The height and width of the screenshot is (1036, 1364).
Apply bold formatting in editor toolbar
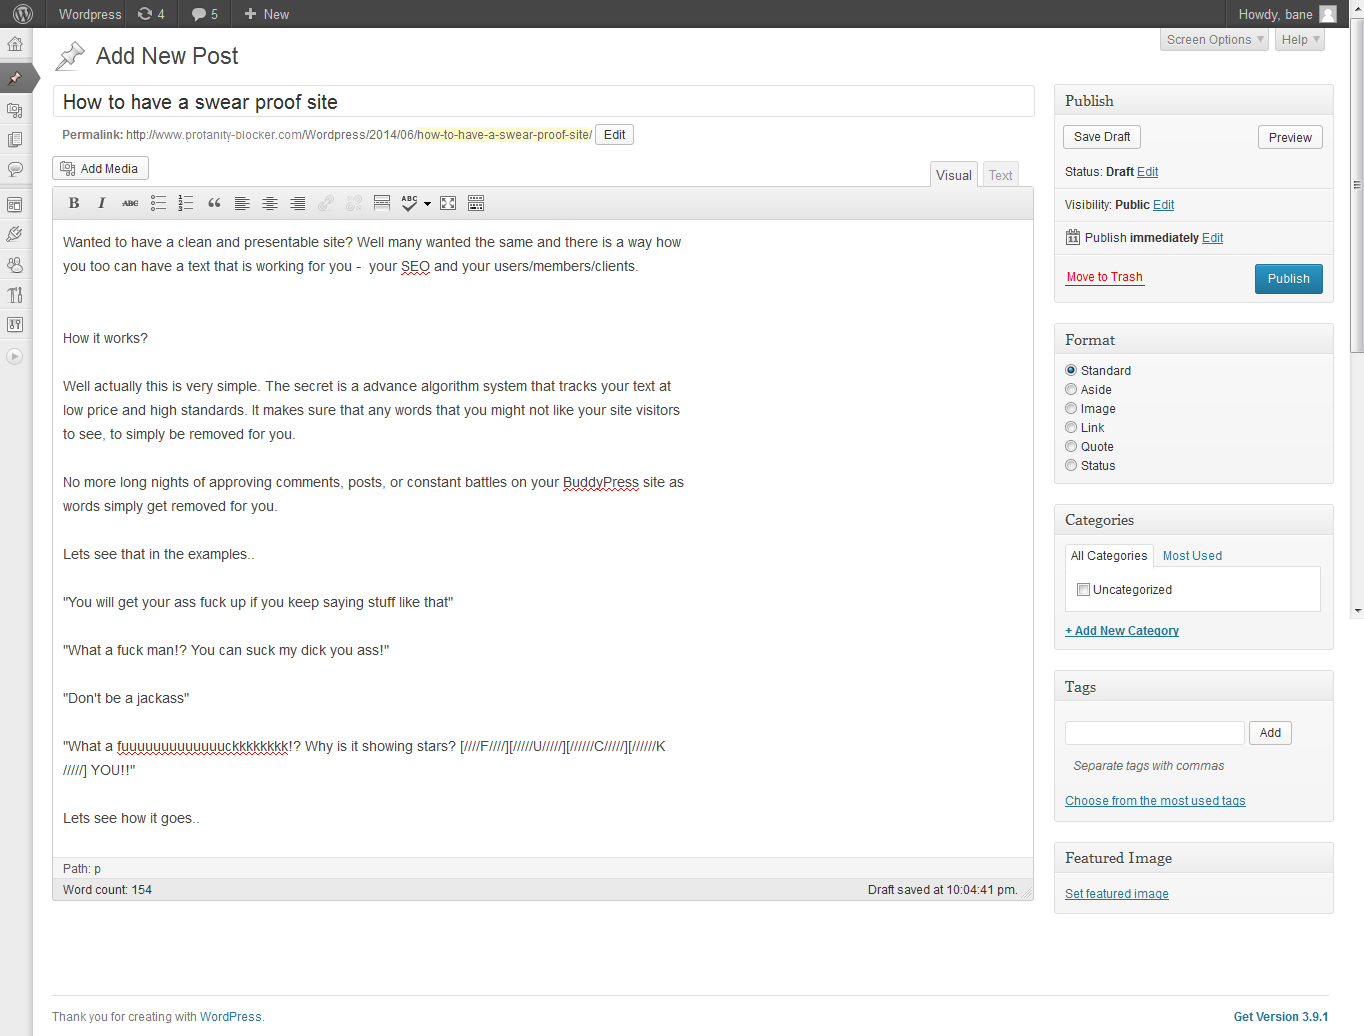tap(74, 203)
